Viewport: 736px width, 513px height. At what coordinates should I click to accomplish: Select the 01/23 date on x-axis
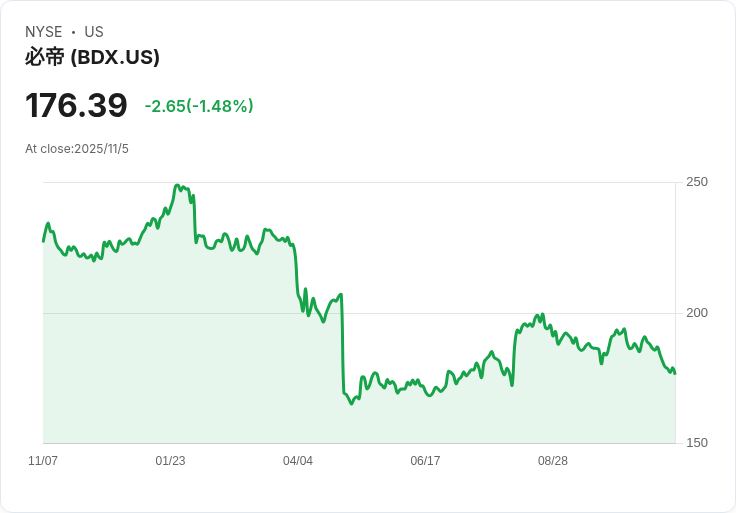pos(170,461)
